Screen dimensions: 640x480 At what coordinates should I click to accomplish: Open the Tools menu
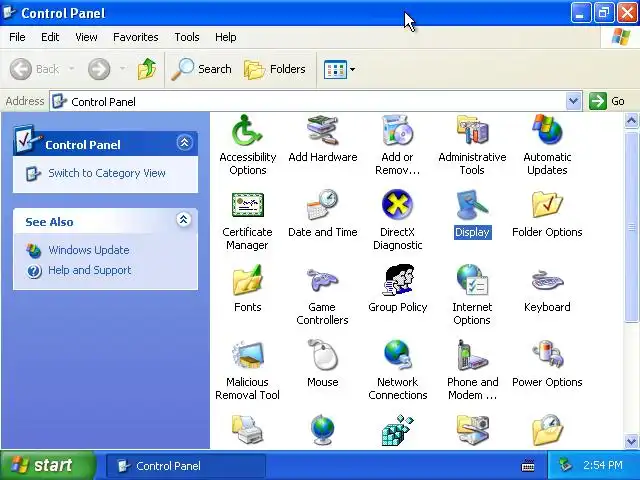click(x=187, y=37)
